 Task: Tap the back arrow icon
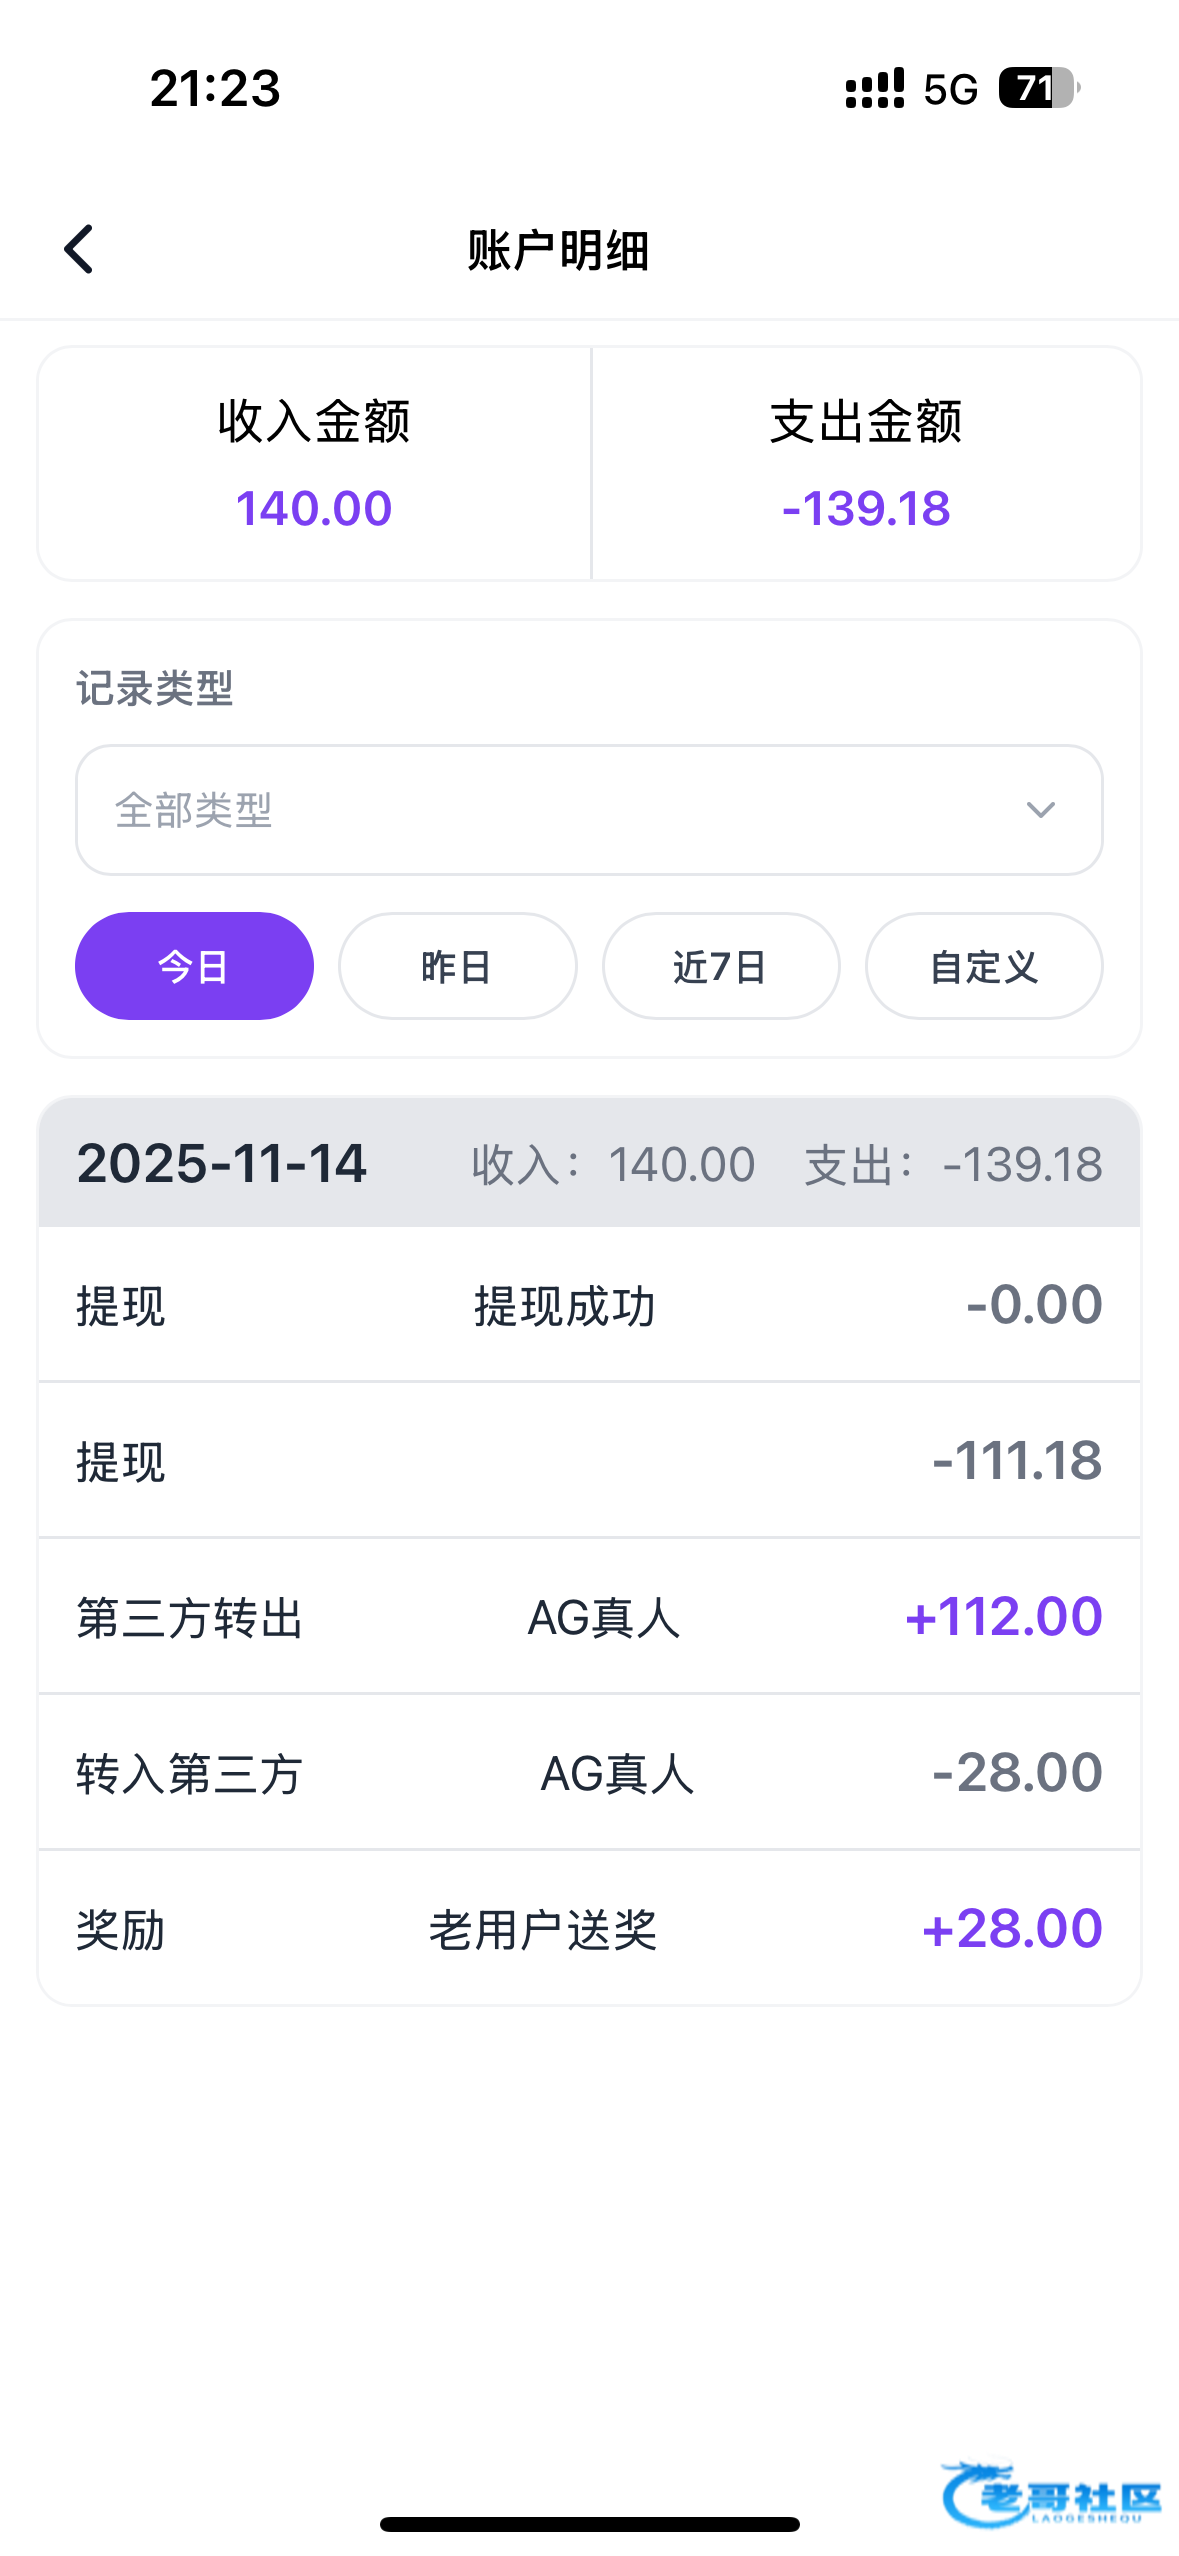coord(79,249)
